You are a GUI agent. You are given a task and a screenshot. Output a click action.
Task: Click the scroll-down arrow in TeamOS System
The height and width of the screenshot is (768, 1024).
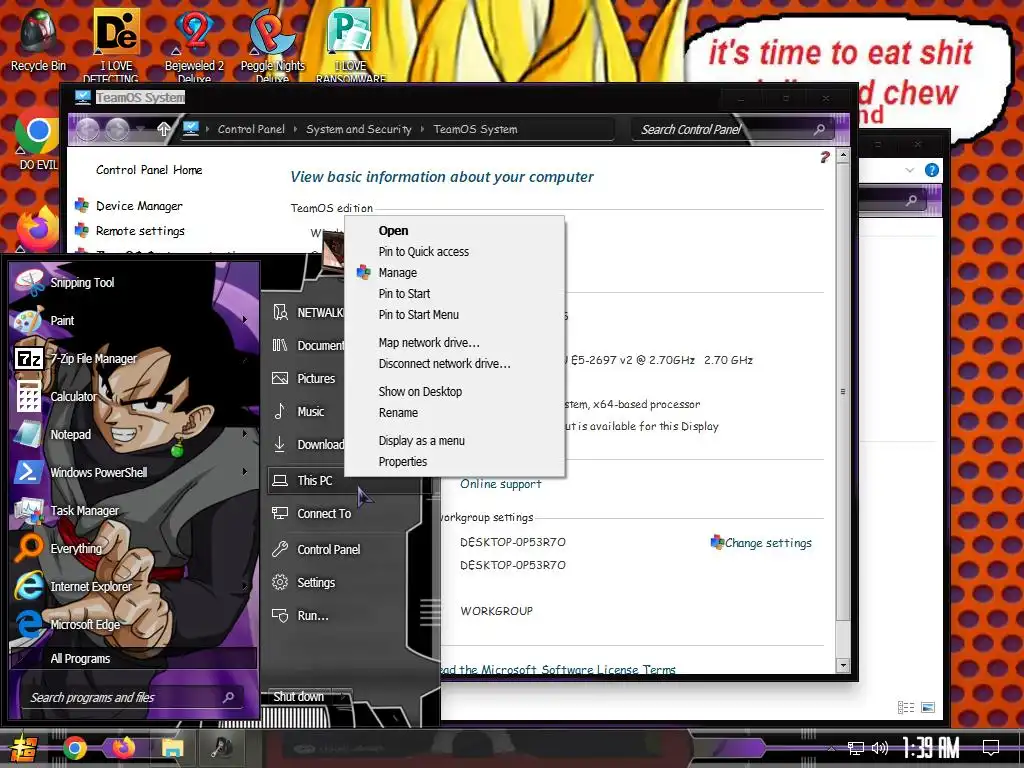[842, 665]
